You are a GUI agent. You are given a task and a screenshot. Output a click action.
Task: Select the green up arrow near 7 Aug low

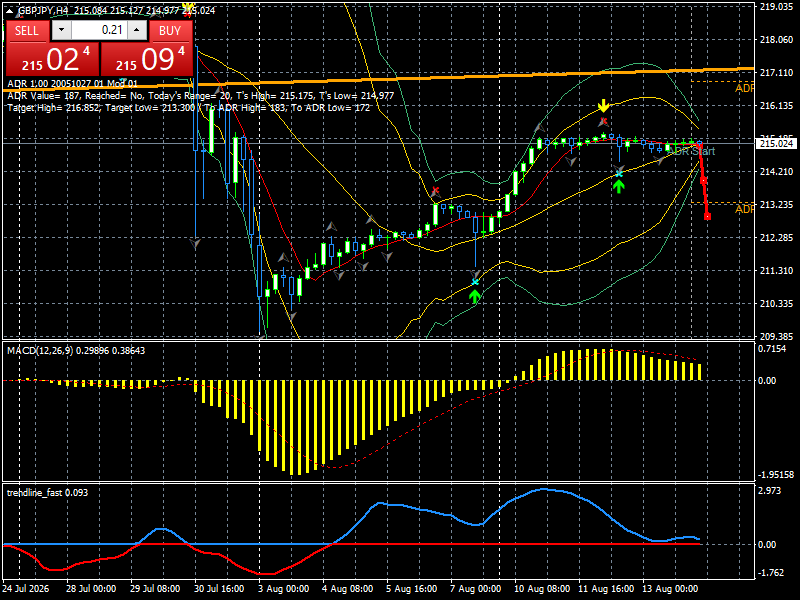coord(475,296)
